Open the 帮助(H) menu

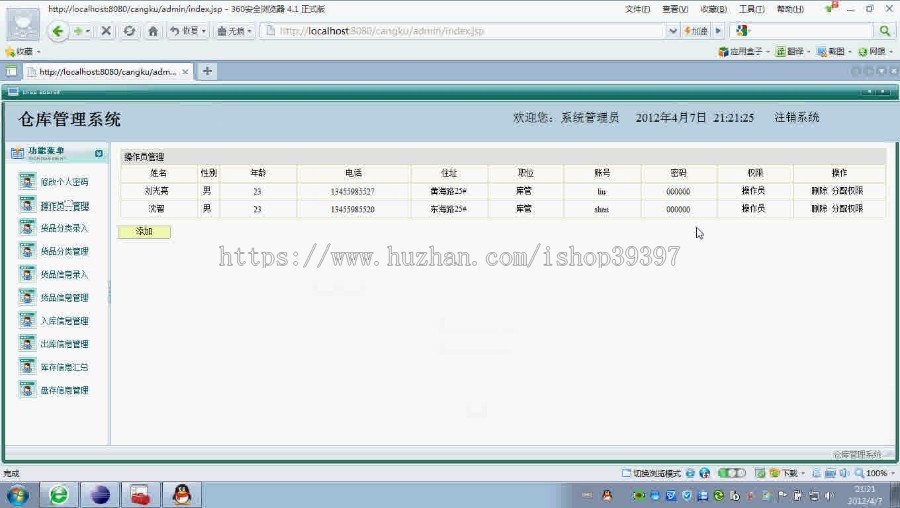(790, 9)
